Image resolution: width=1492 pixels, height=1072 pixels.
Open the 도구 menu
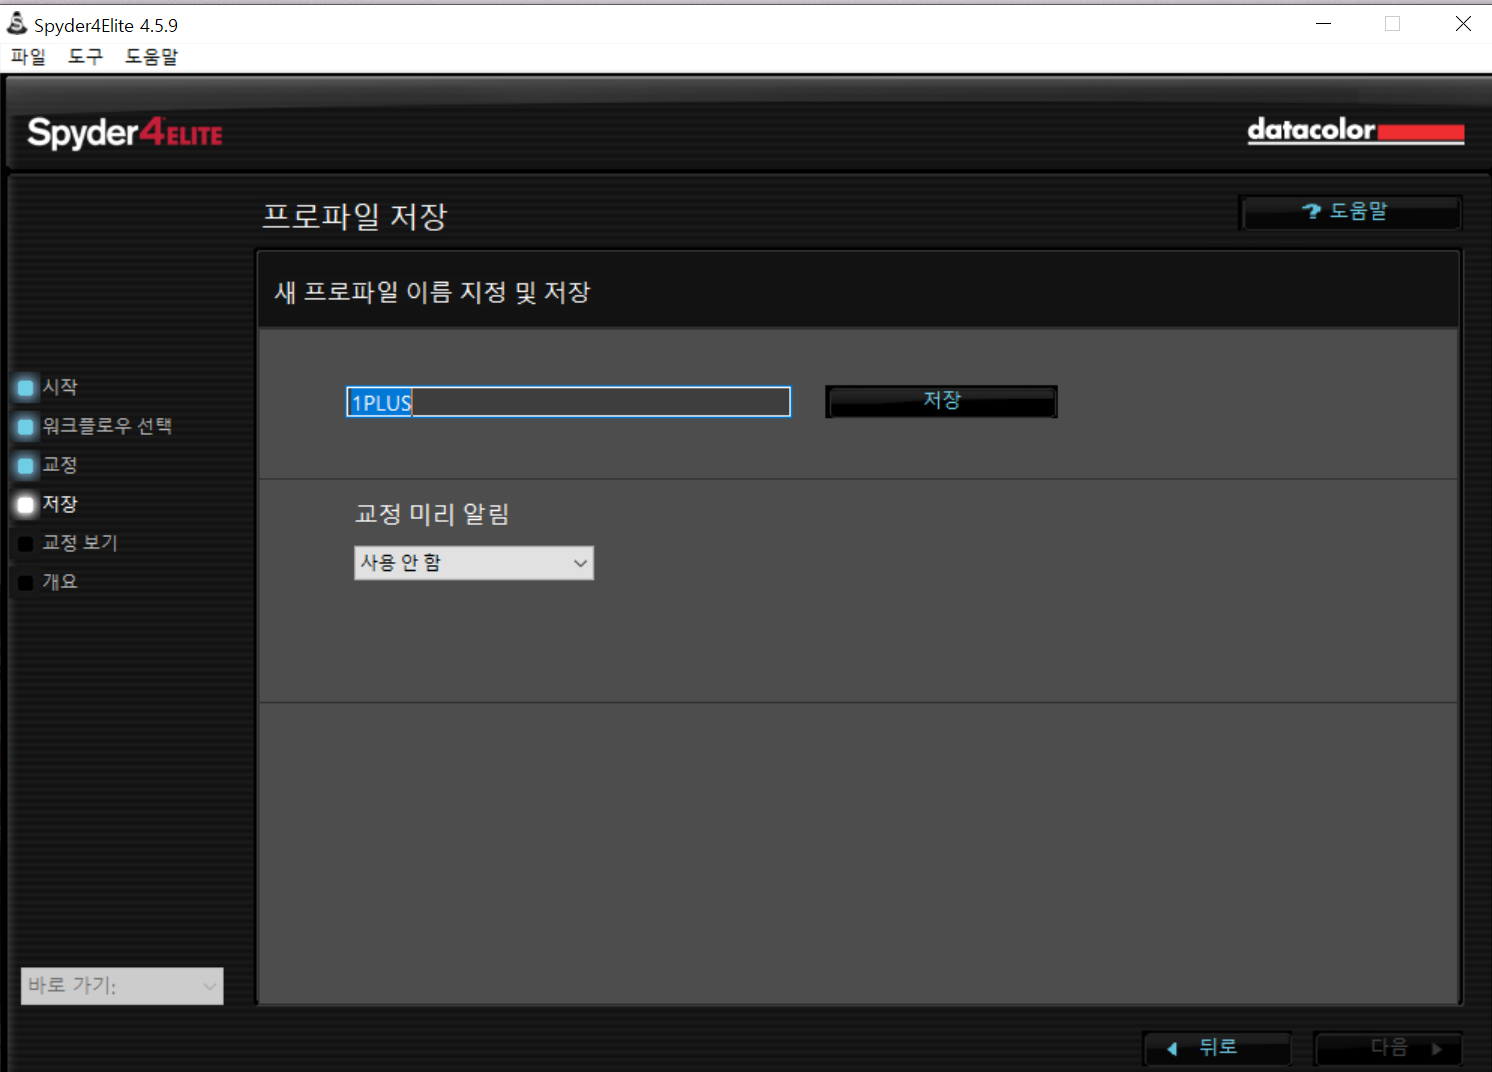pyautogui.click(x=85, y=57)
